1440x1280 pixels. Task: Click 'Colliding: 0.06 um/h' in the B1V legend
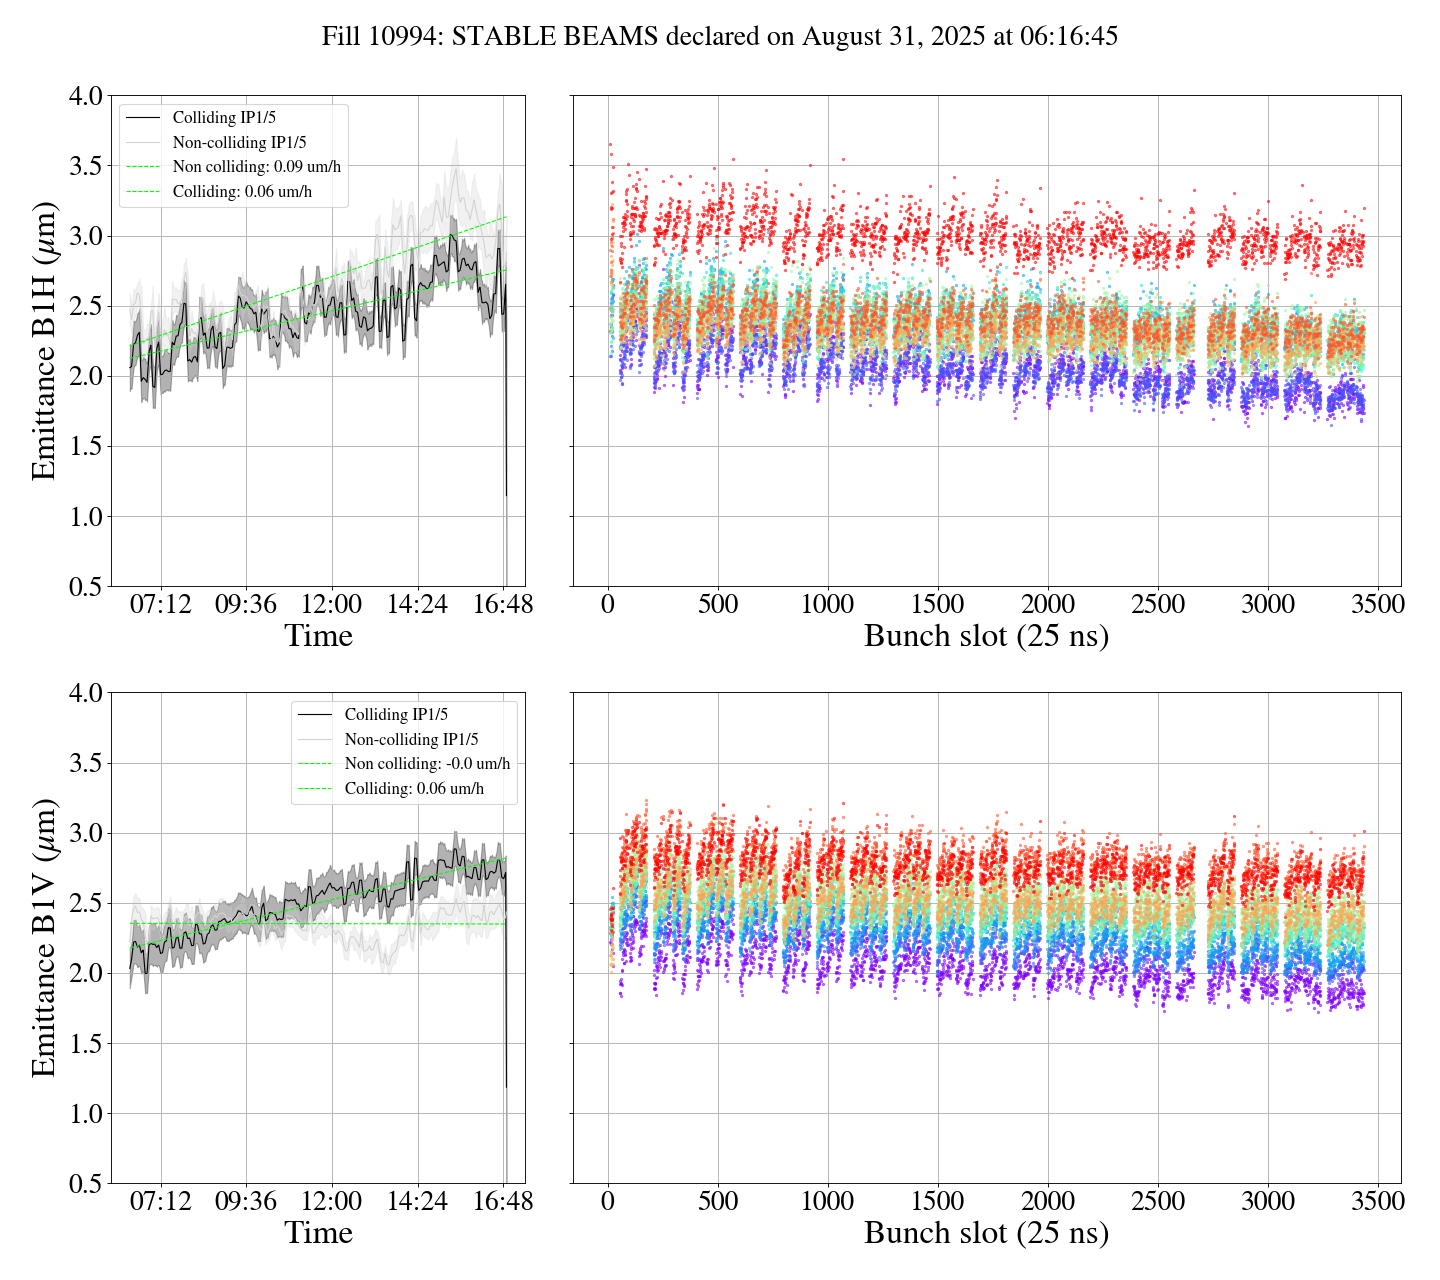[414, 789]
